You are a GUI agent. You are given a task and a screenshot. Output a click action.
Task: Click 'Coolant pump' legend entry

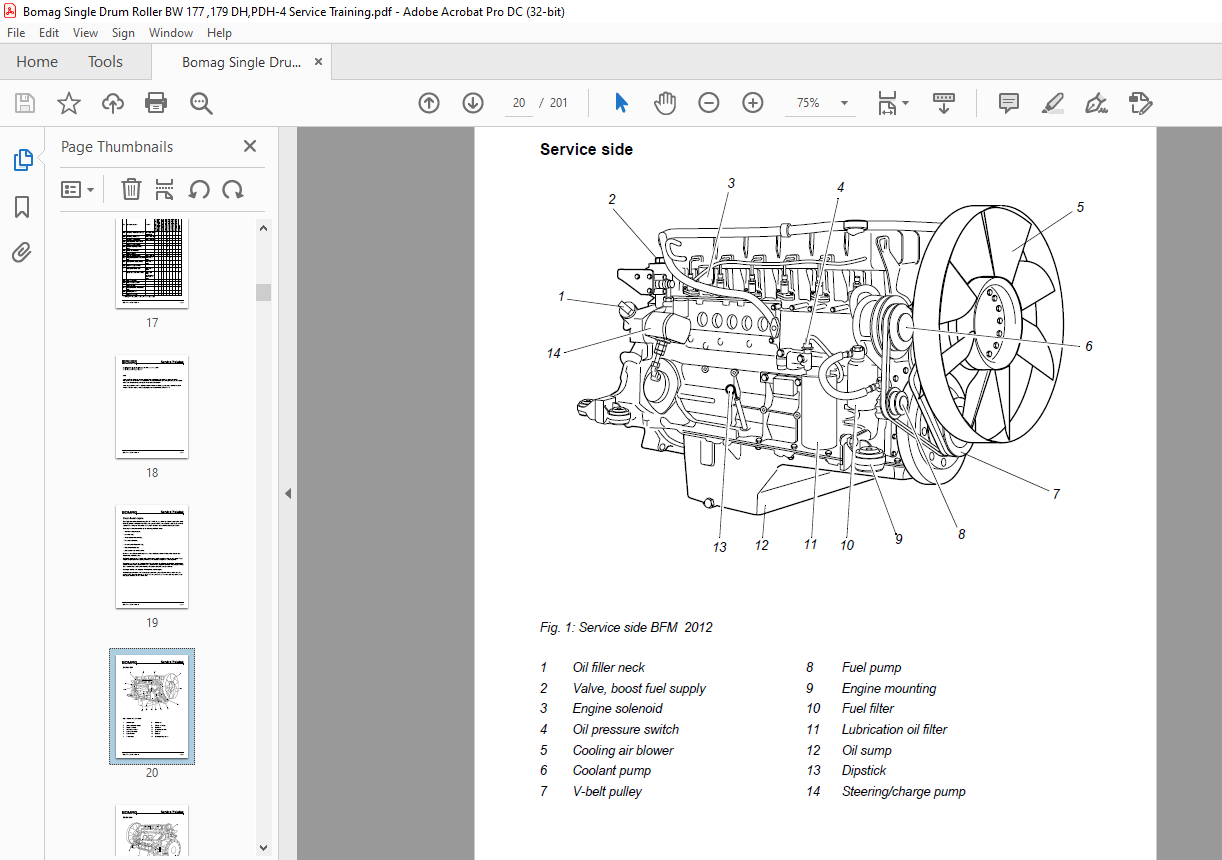click(612, 770)
